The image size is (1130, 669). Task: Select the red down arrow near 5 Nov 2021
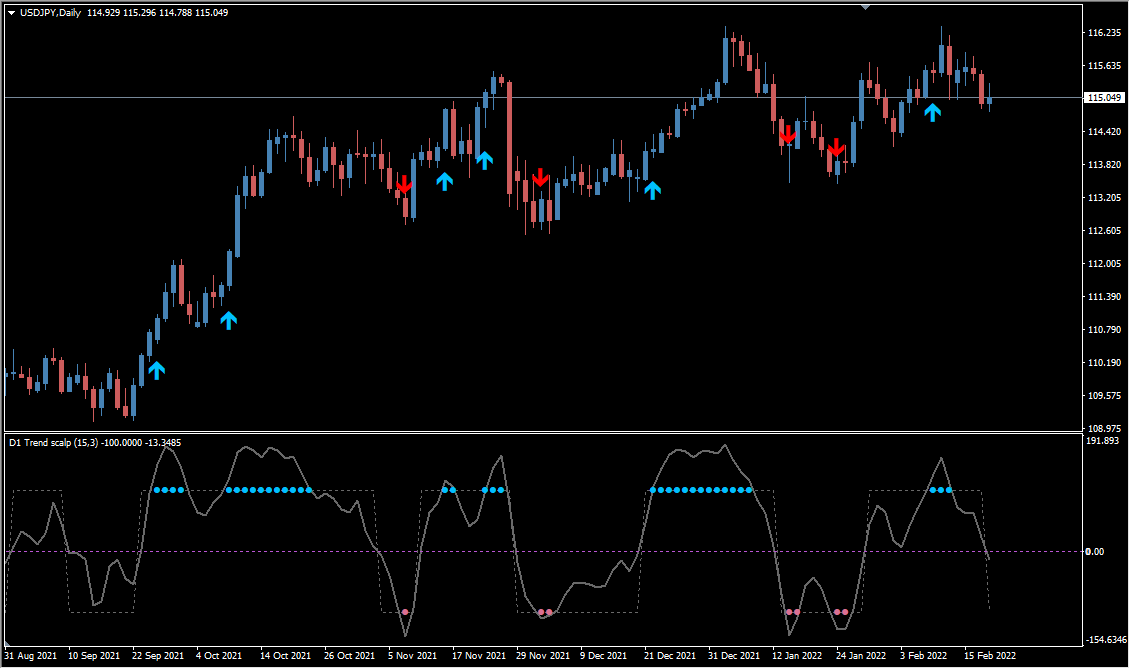(404, 185)
